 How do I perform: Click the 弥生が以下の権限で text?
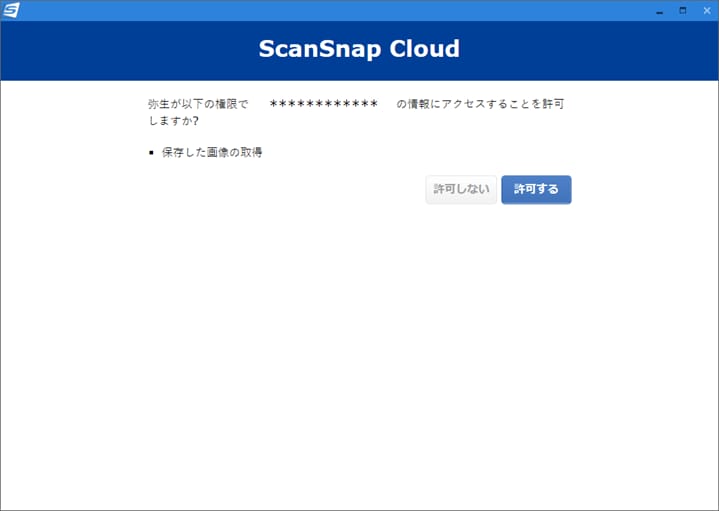[x=198, y=104]
